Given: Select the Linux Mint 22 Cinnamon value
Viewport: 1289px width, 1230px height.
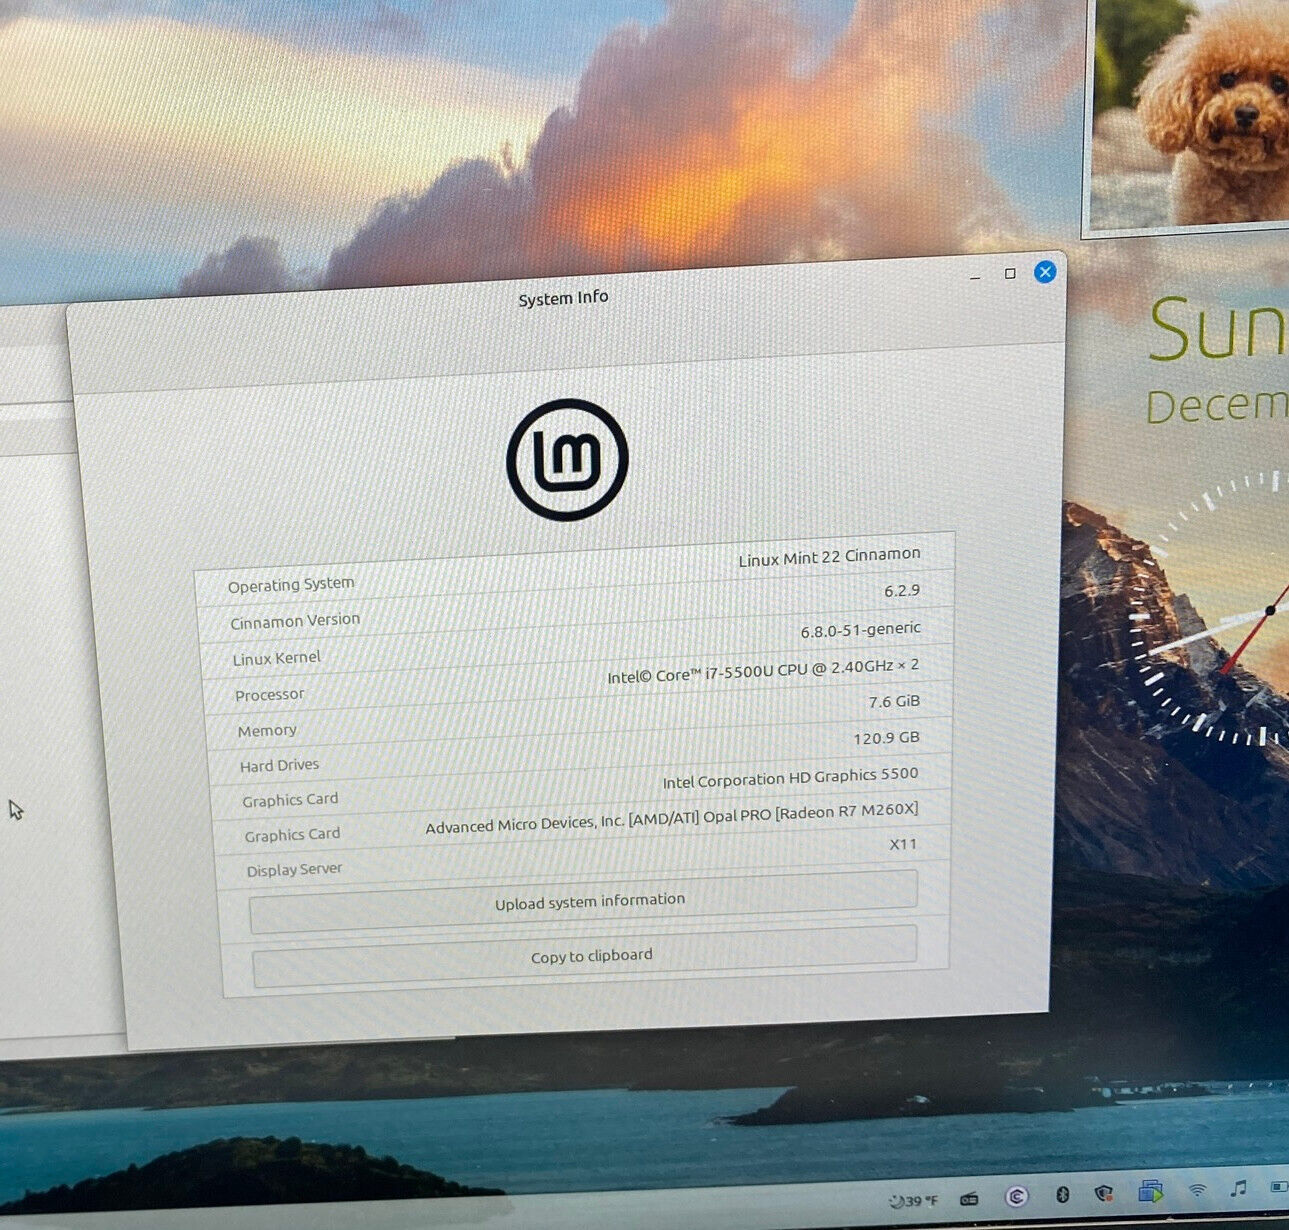Looking at the screenshot, I should click(x=829, y=556).
